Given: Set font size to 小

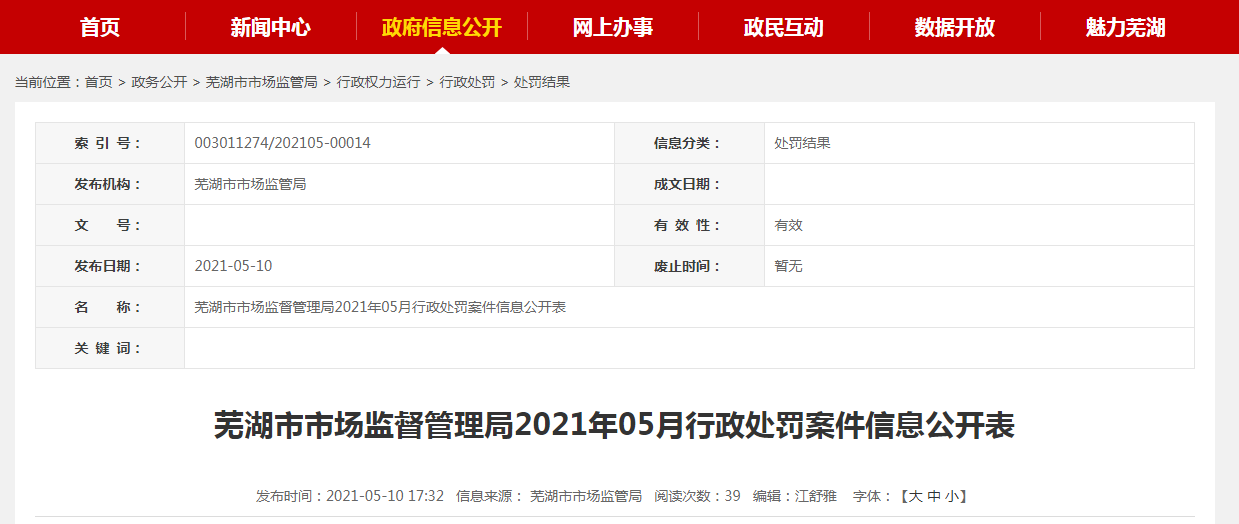Looking at the screenshot, I should [x=952, y=496].
